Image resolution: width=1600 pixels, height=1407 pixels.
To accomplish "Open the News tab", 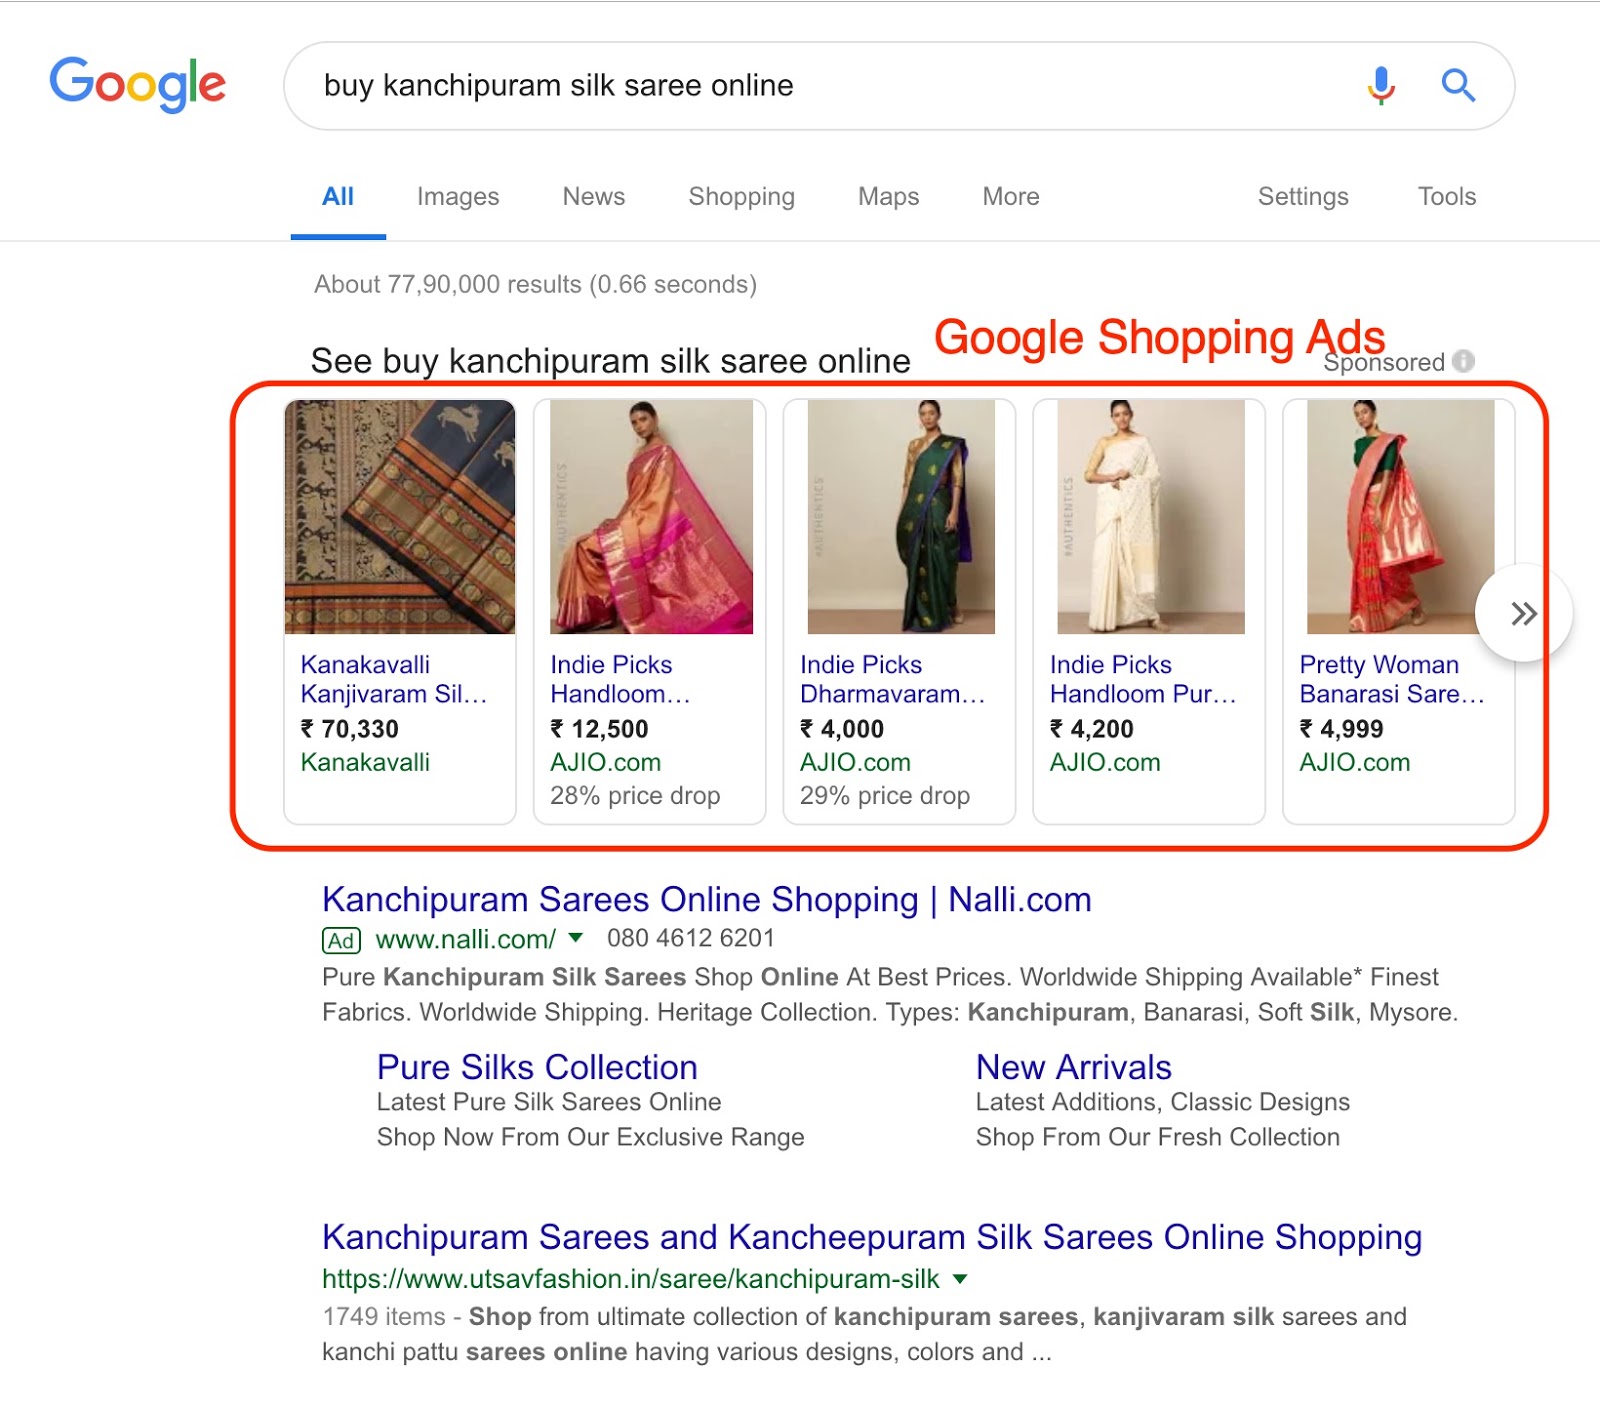I will [x=594, y=197].
